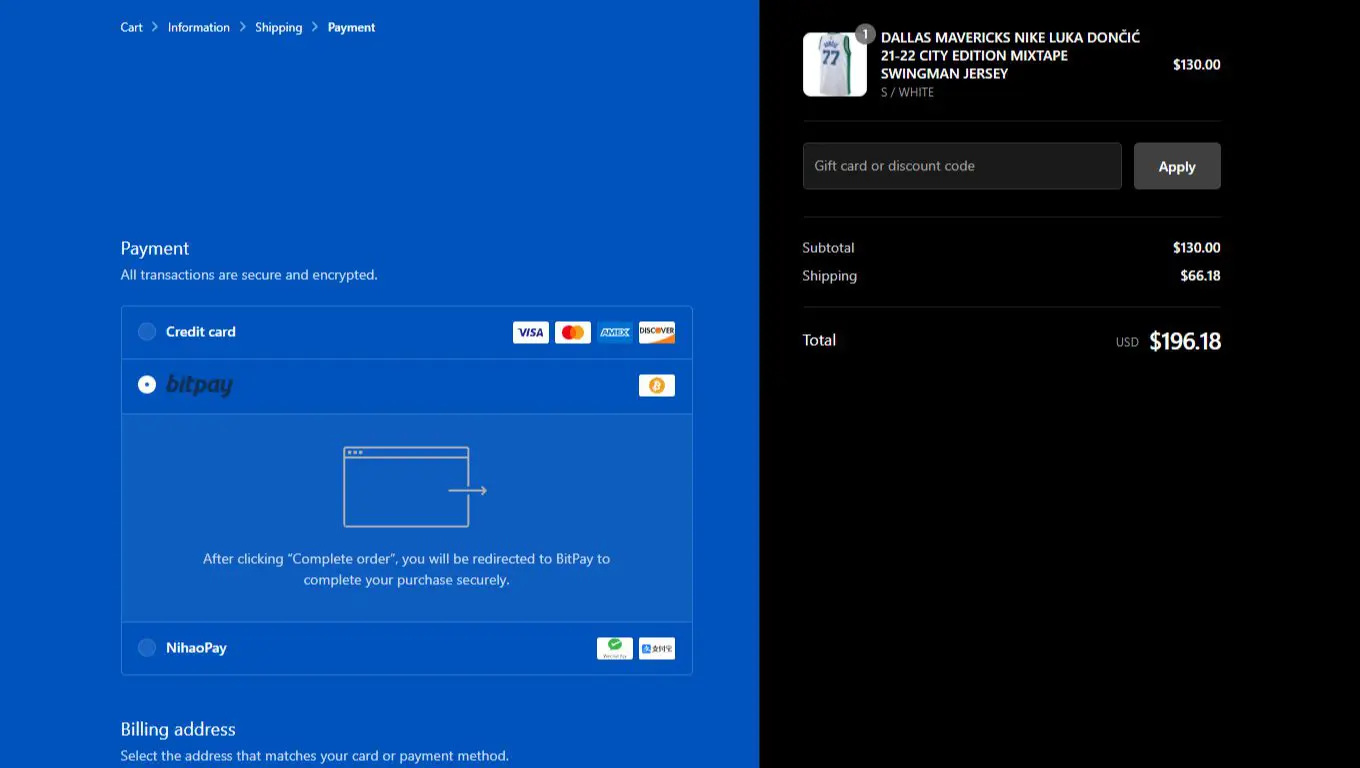Image resolution: width=1360 pixels, height=768 pixels.
Task: Click the Subtotal label
Action: click(828, 248)
